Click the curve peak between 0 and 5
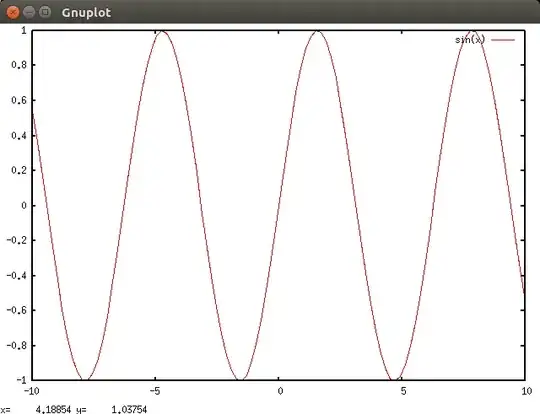This screenshot has width=540, height=414. point(317,32)
